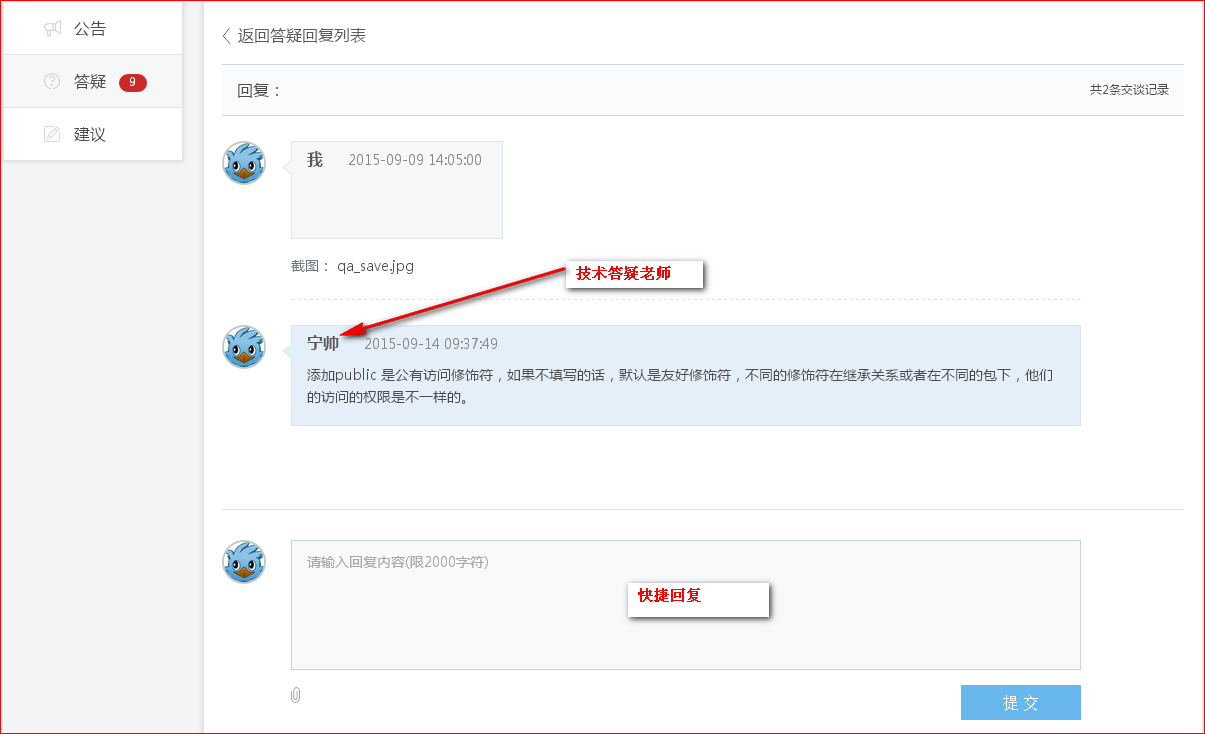This screenshot has width=1205, height=734.
Task: Click the back chevron arrow icon
Action: (227, 36)
